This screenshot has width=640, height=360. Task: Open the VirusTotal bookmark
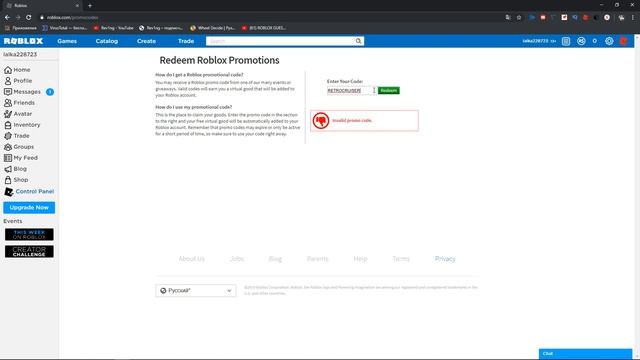(x=64, y=28)
